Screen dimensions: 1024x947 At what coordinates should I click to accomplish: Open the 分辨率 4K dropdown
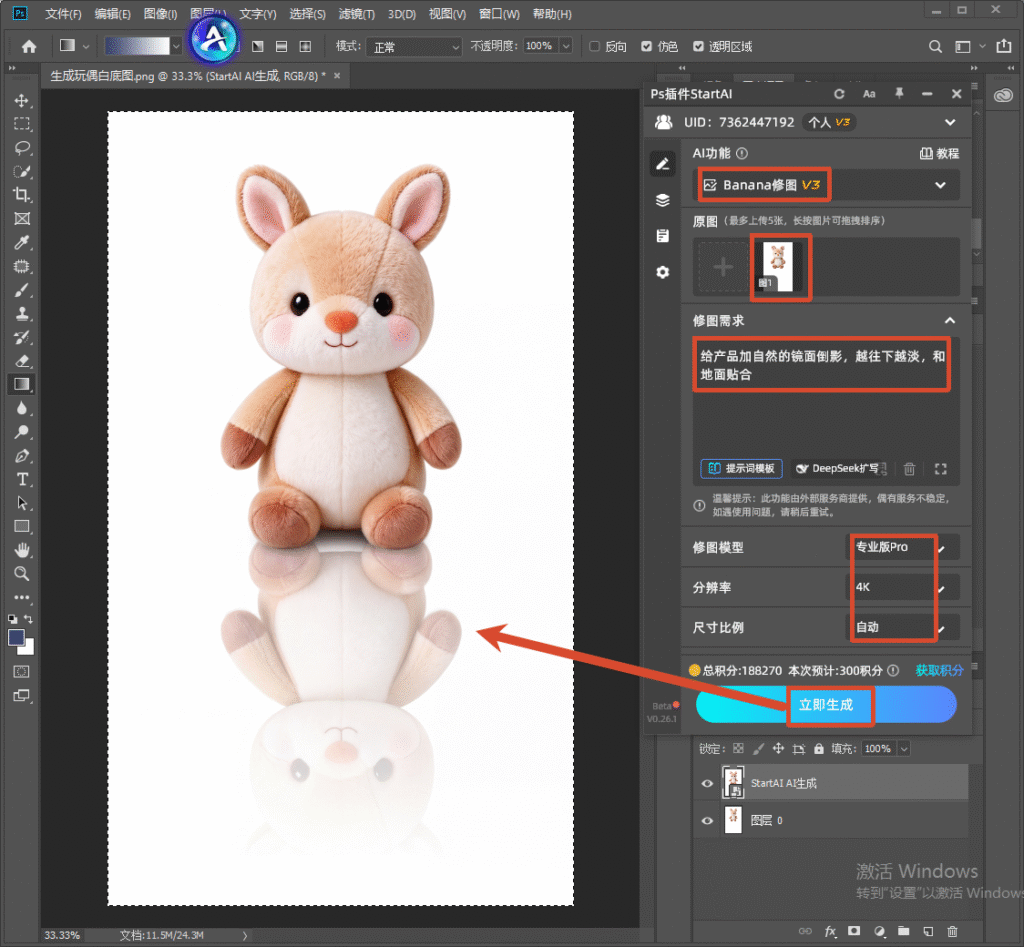point(903,587)
